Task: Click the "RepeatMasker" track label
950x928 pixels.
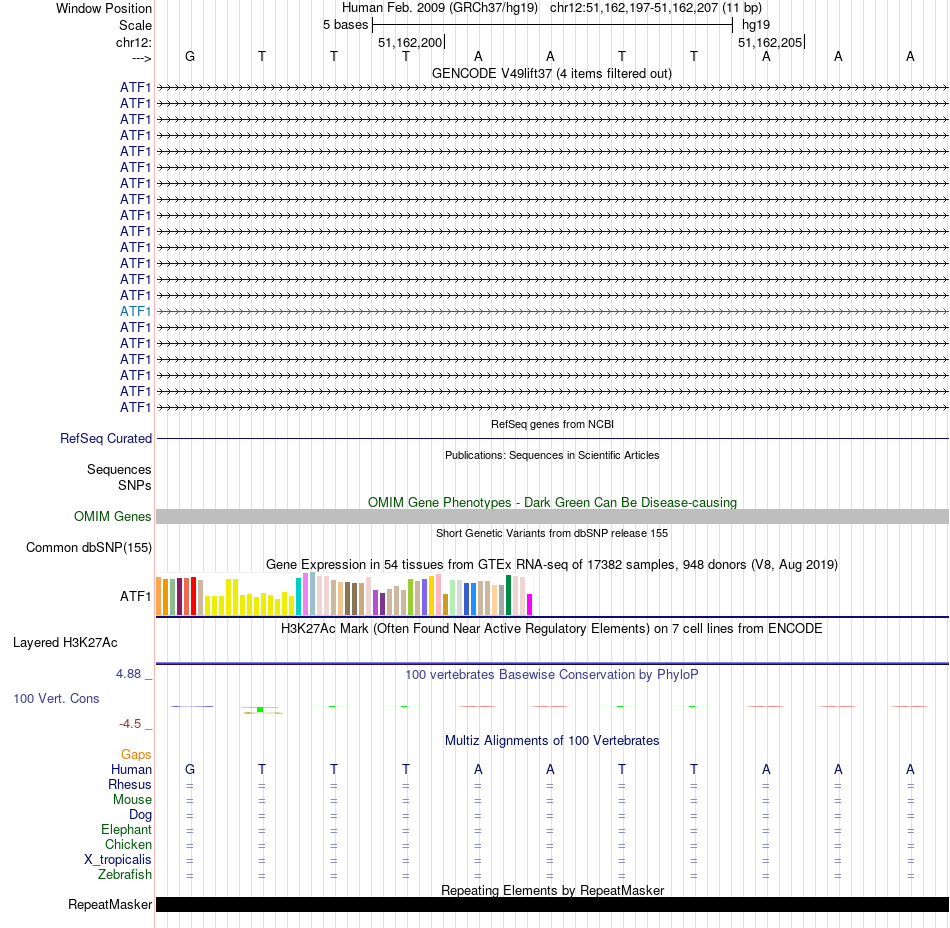Action: [x=110, y=904]
